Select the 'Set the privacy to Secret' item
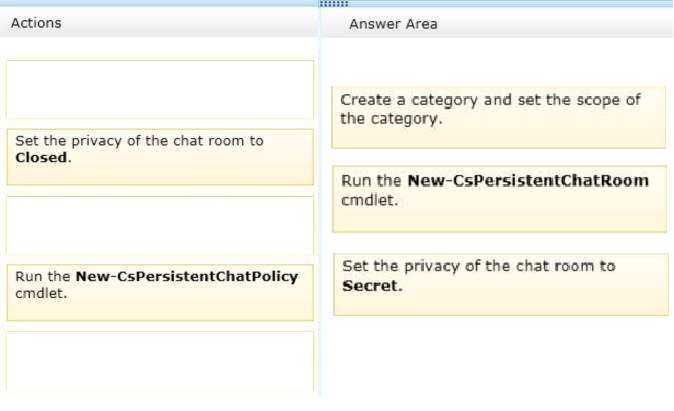674x411 pixels. pyautogui.click(x=501, y=285)
